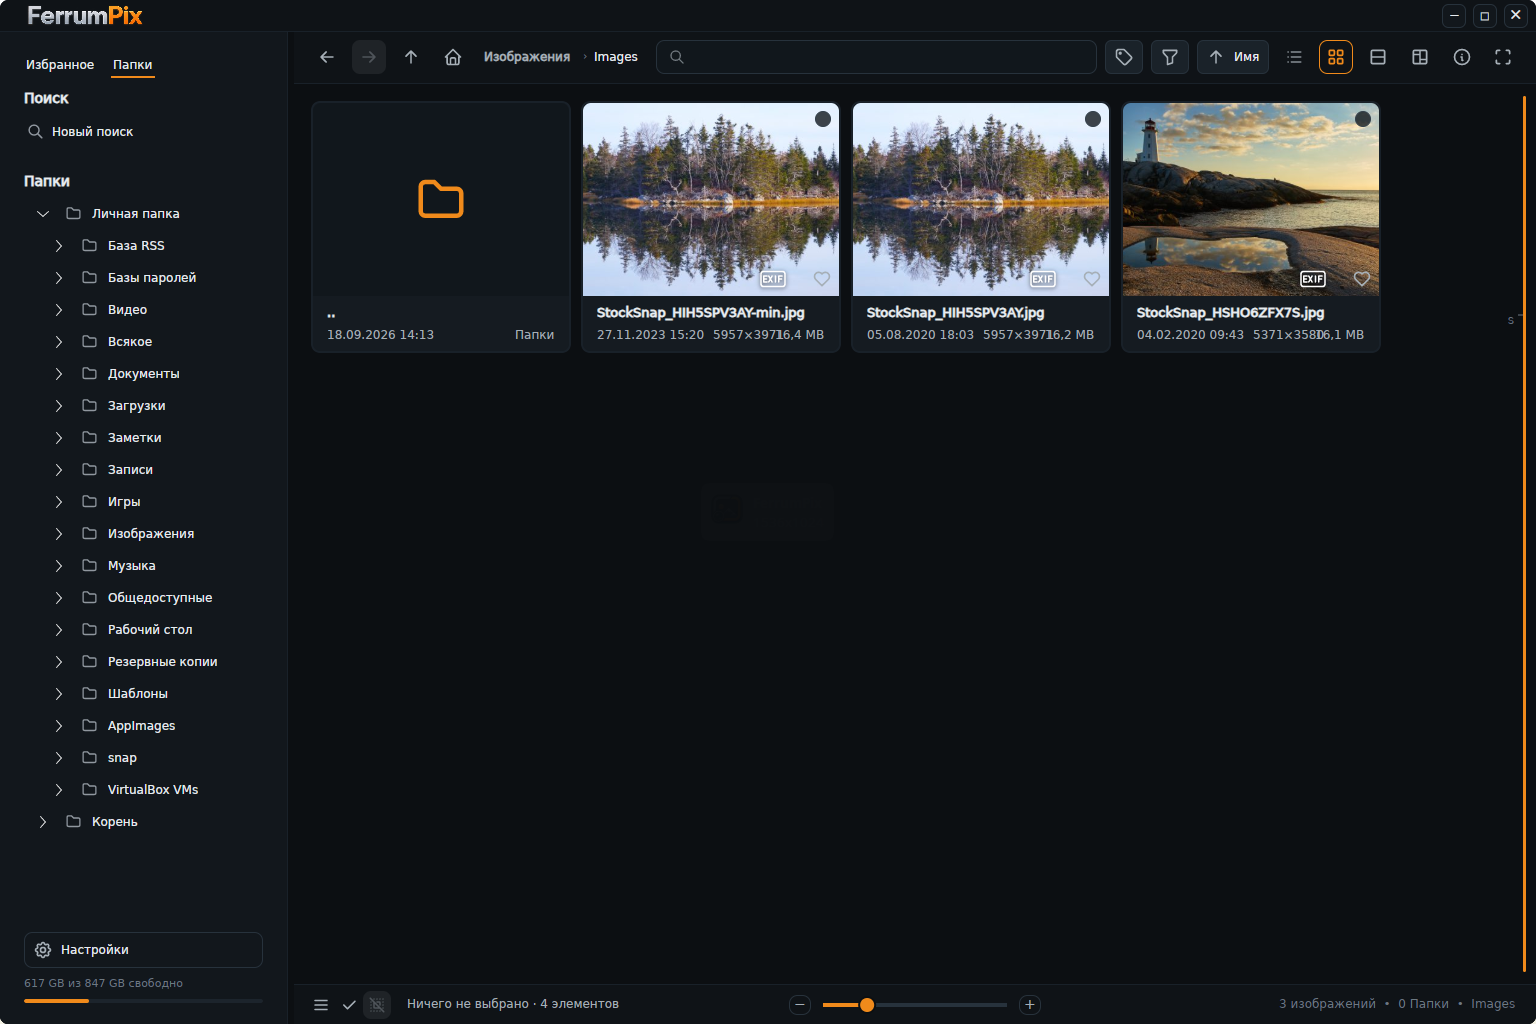
Task: Decrease thumbnail size with minus button
Action: 800,1005
